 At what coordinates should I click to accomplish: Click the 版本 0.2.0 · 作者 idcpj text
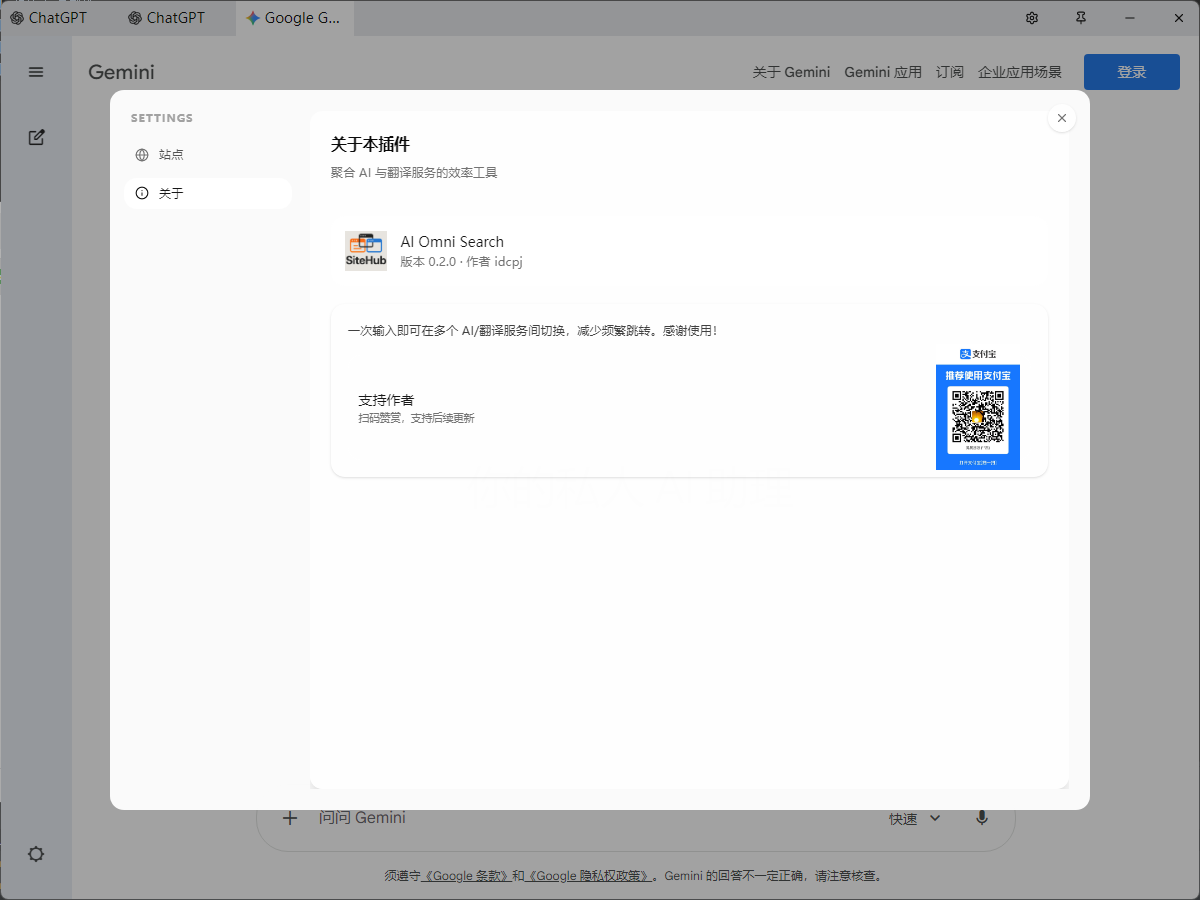tap(461, 262)
